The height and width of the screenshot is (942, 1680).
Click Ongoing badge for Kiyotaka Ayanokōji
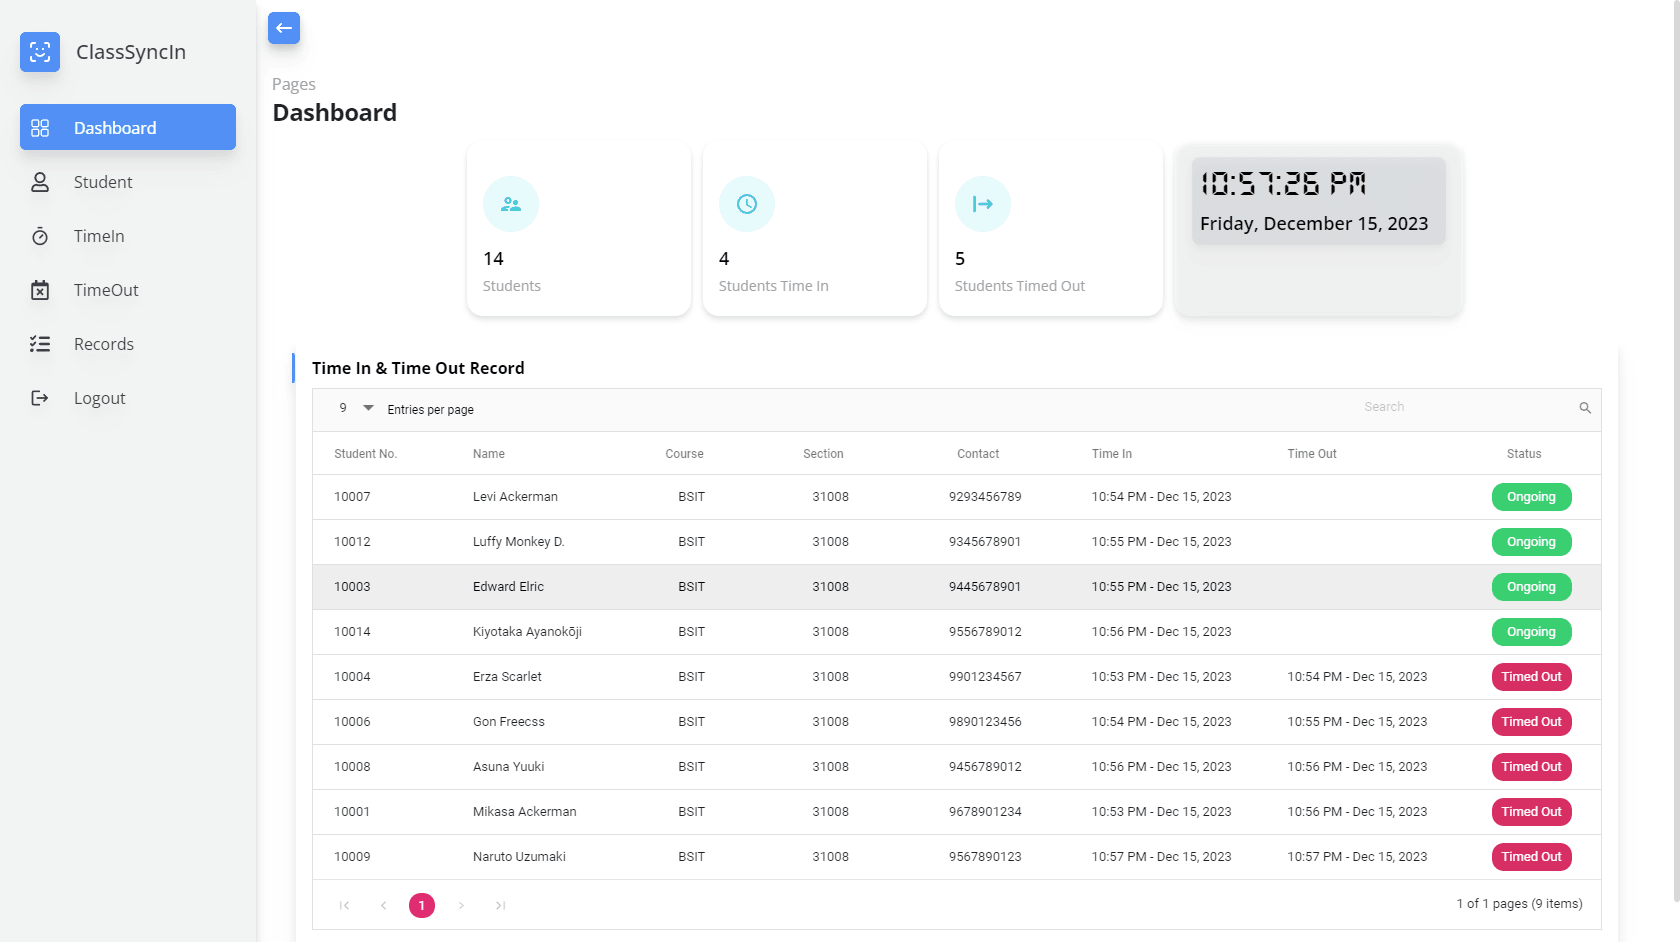tap(1531, 632)
